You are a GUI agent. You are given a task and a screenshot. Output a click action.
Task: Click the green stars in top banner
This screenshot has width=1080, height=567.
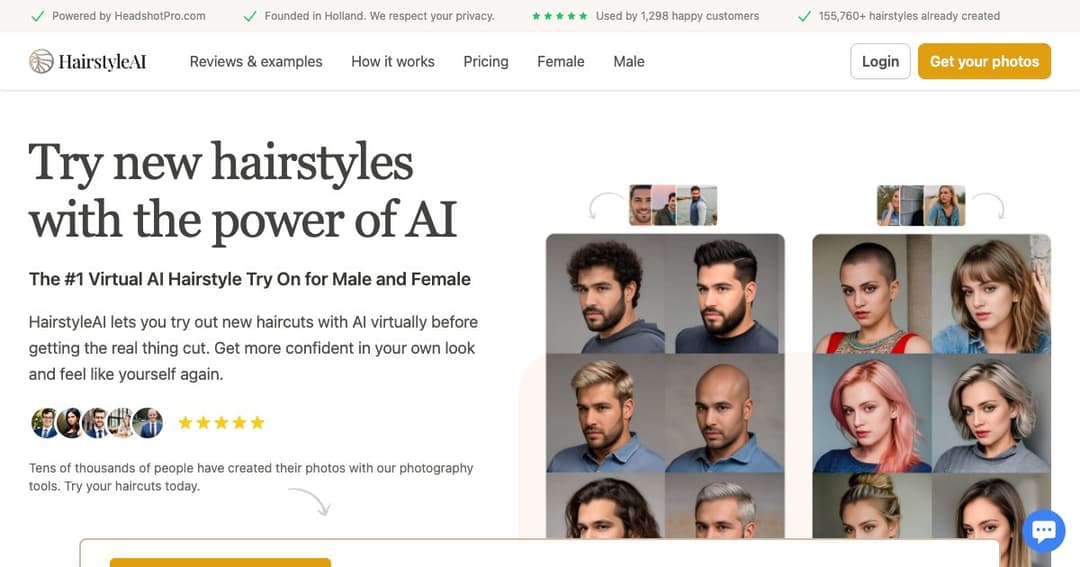(x=559, y=16)
